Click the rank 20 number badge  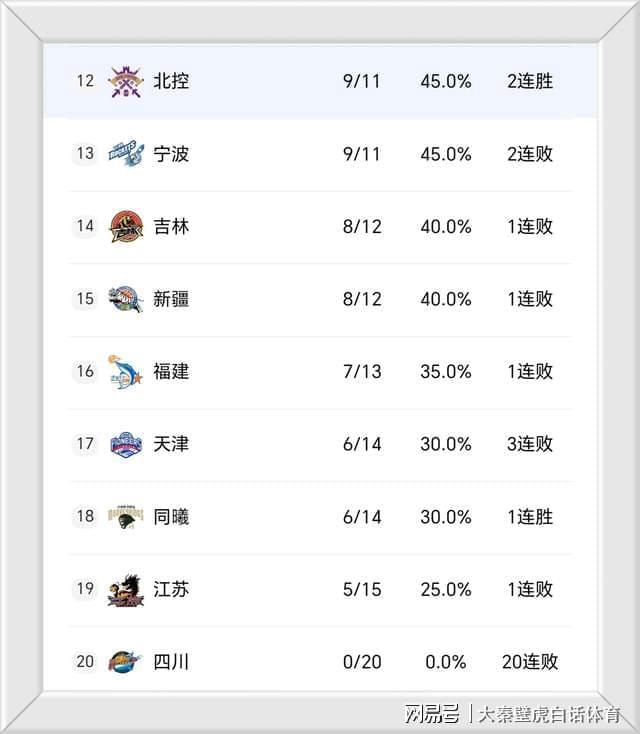(85, 661)
